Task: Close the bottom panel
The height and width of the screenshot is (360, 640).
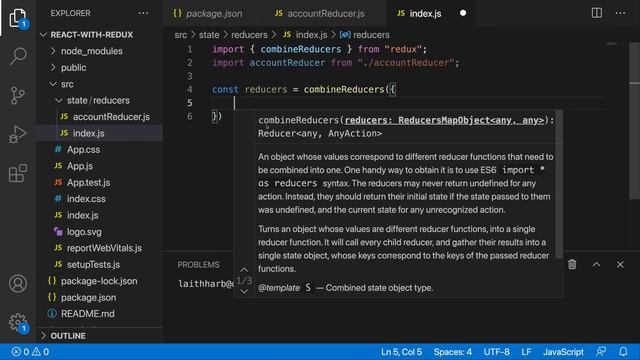Action: click(x=620, y=264)
